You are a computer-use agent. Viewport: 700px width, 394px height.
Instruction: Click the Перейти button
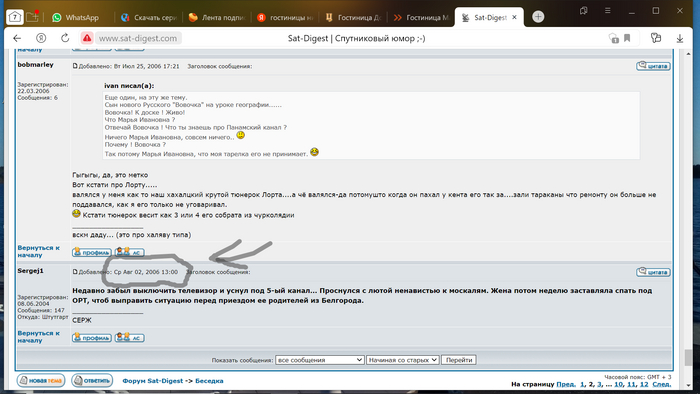[459, 360]
